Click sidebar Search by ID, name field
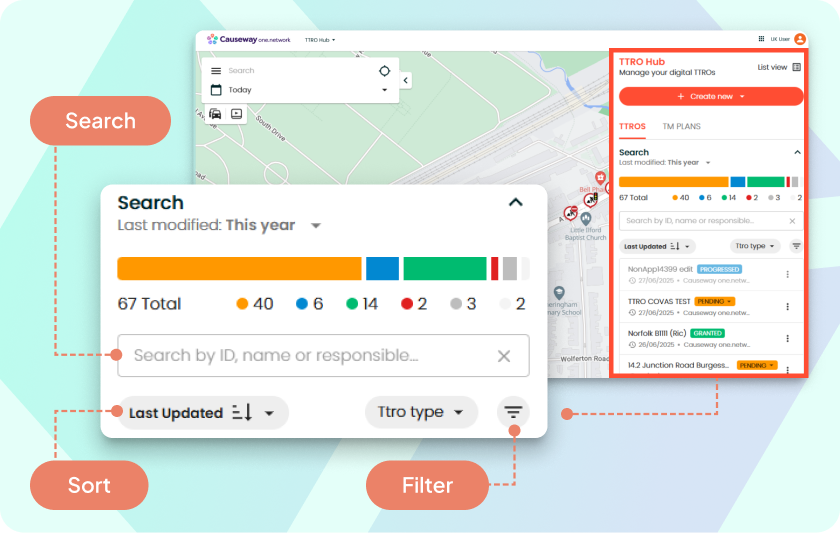 point(710,221)
